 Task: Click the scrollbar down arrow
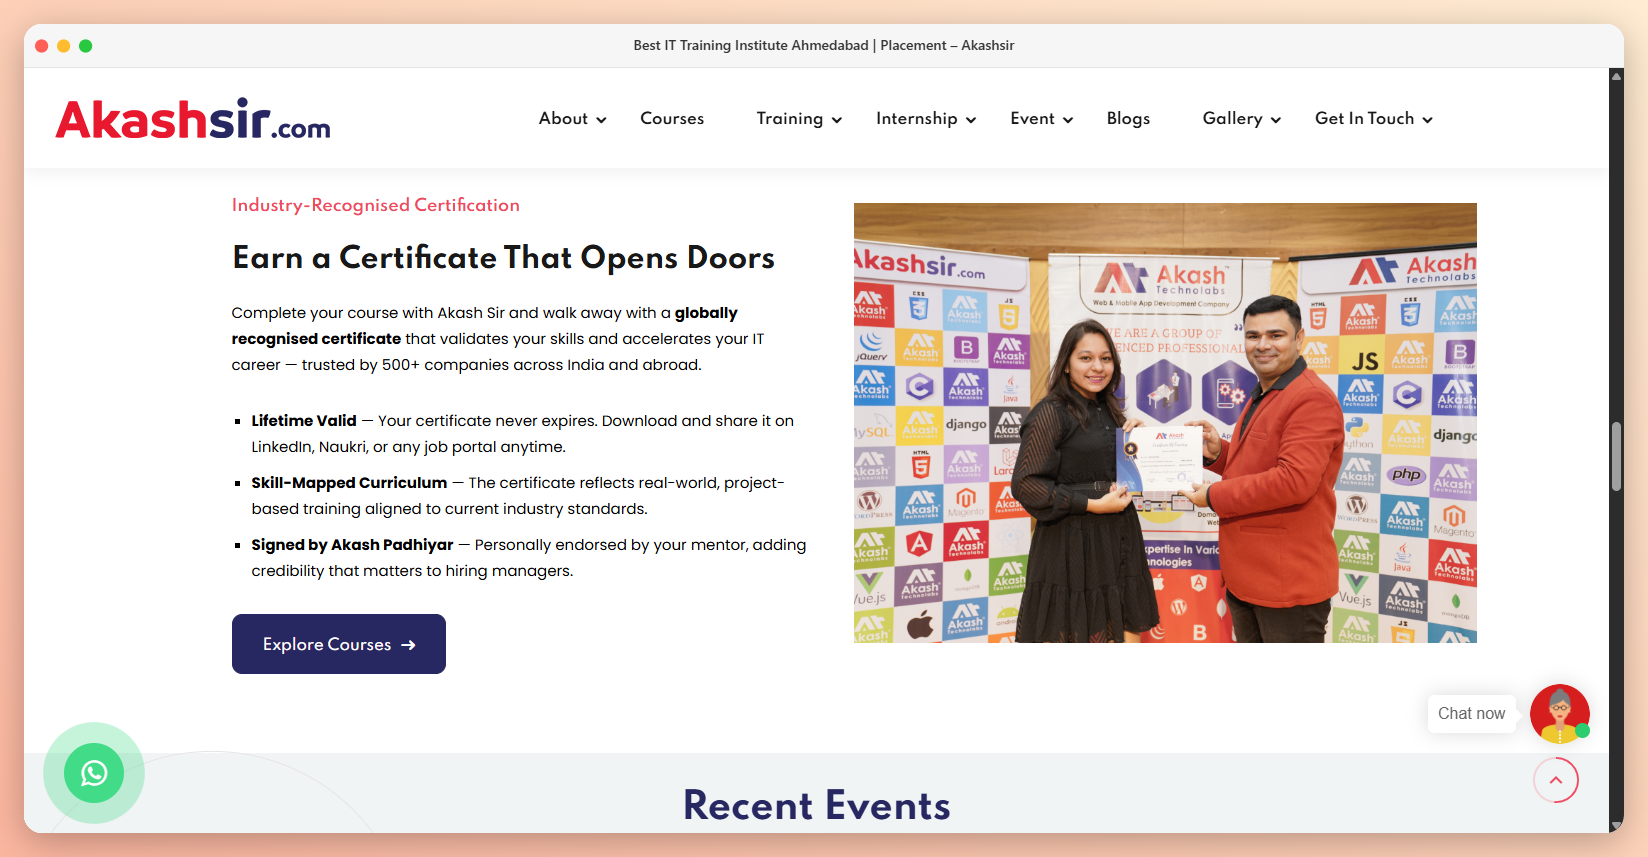(x=1616, y=825)
